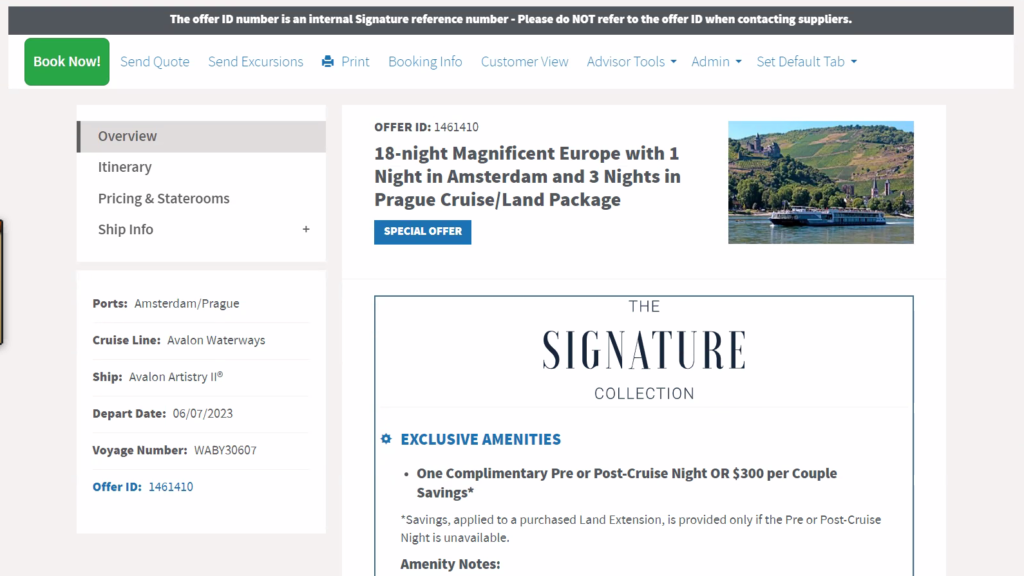
Task: Expand Ship Info with the plus icon
Action: [306, 229]
